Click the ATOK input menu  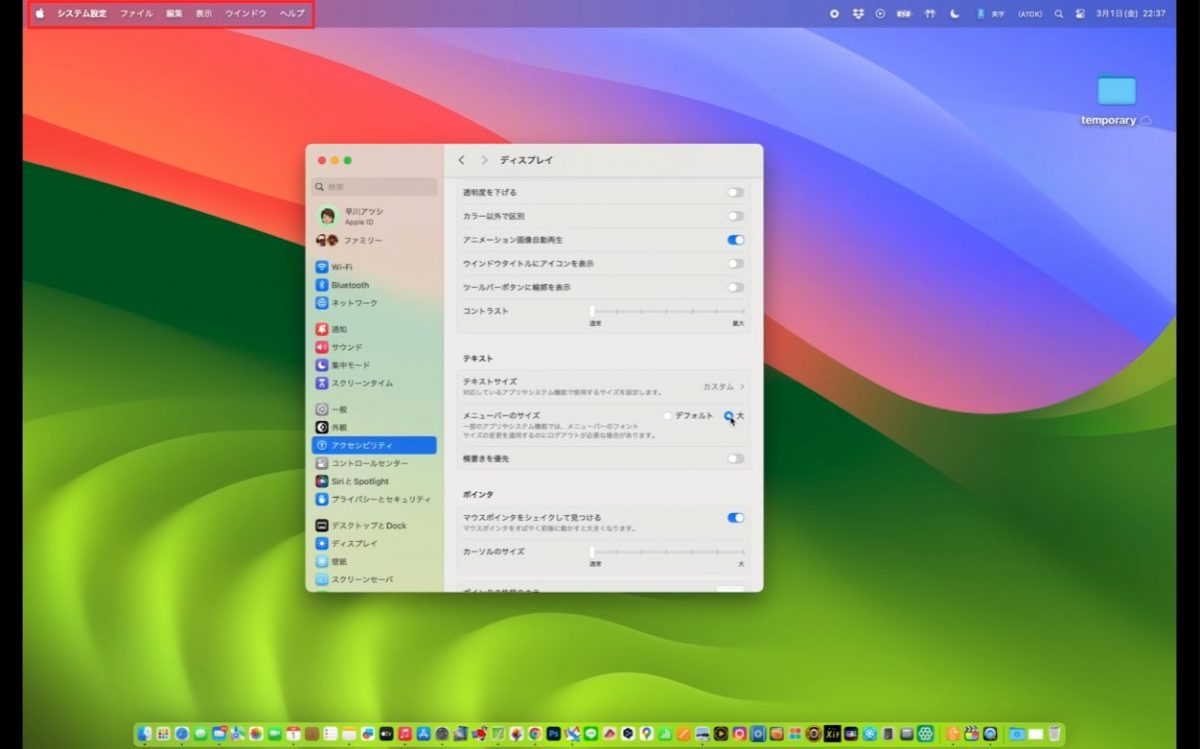[1030, 14]
